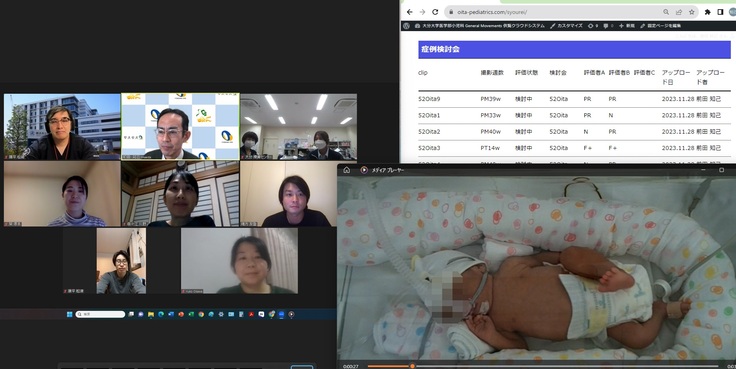
Task: Select video tile of man with headset
Action: tap(62, 127)
